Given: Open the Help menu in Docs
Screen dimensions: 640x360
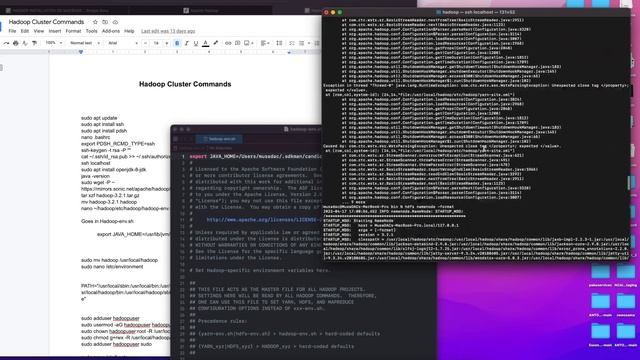Looking at the screenshot, I should coord(129,31).
